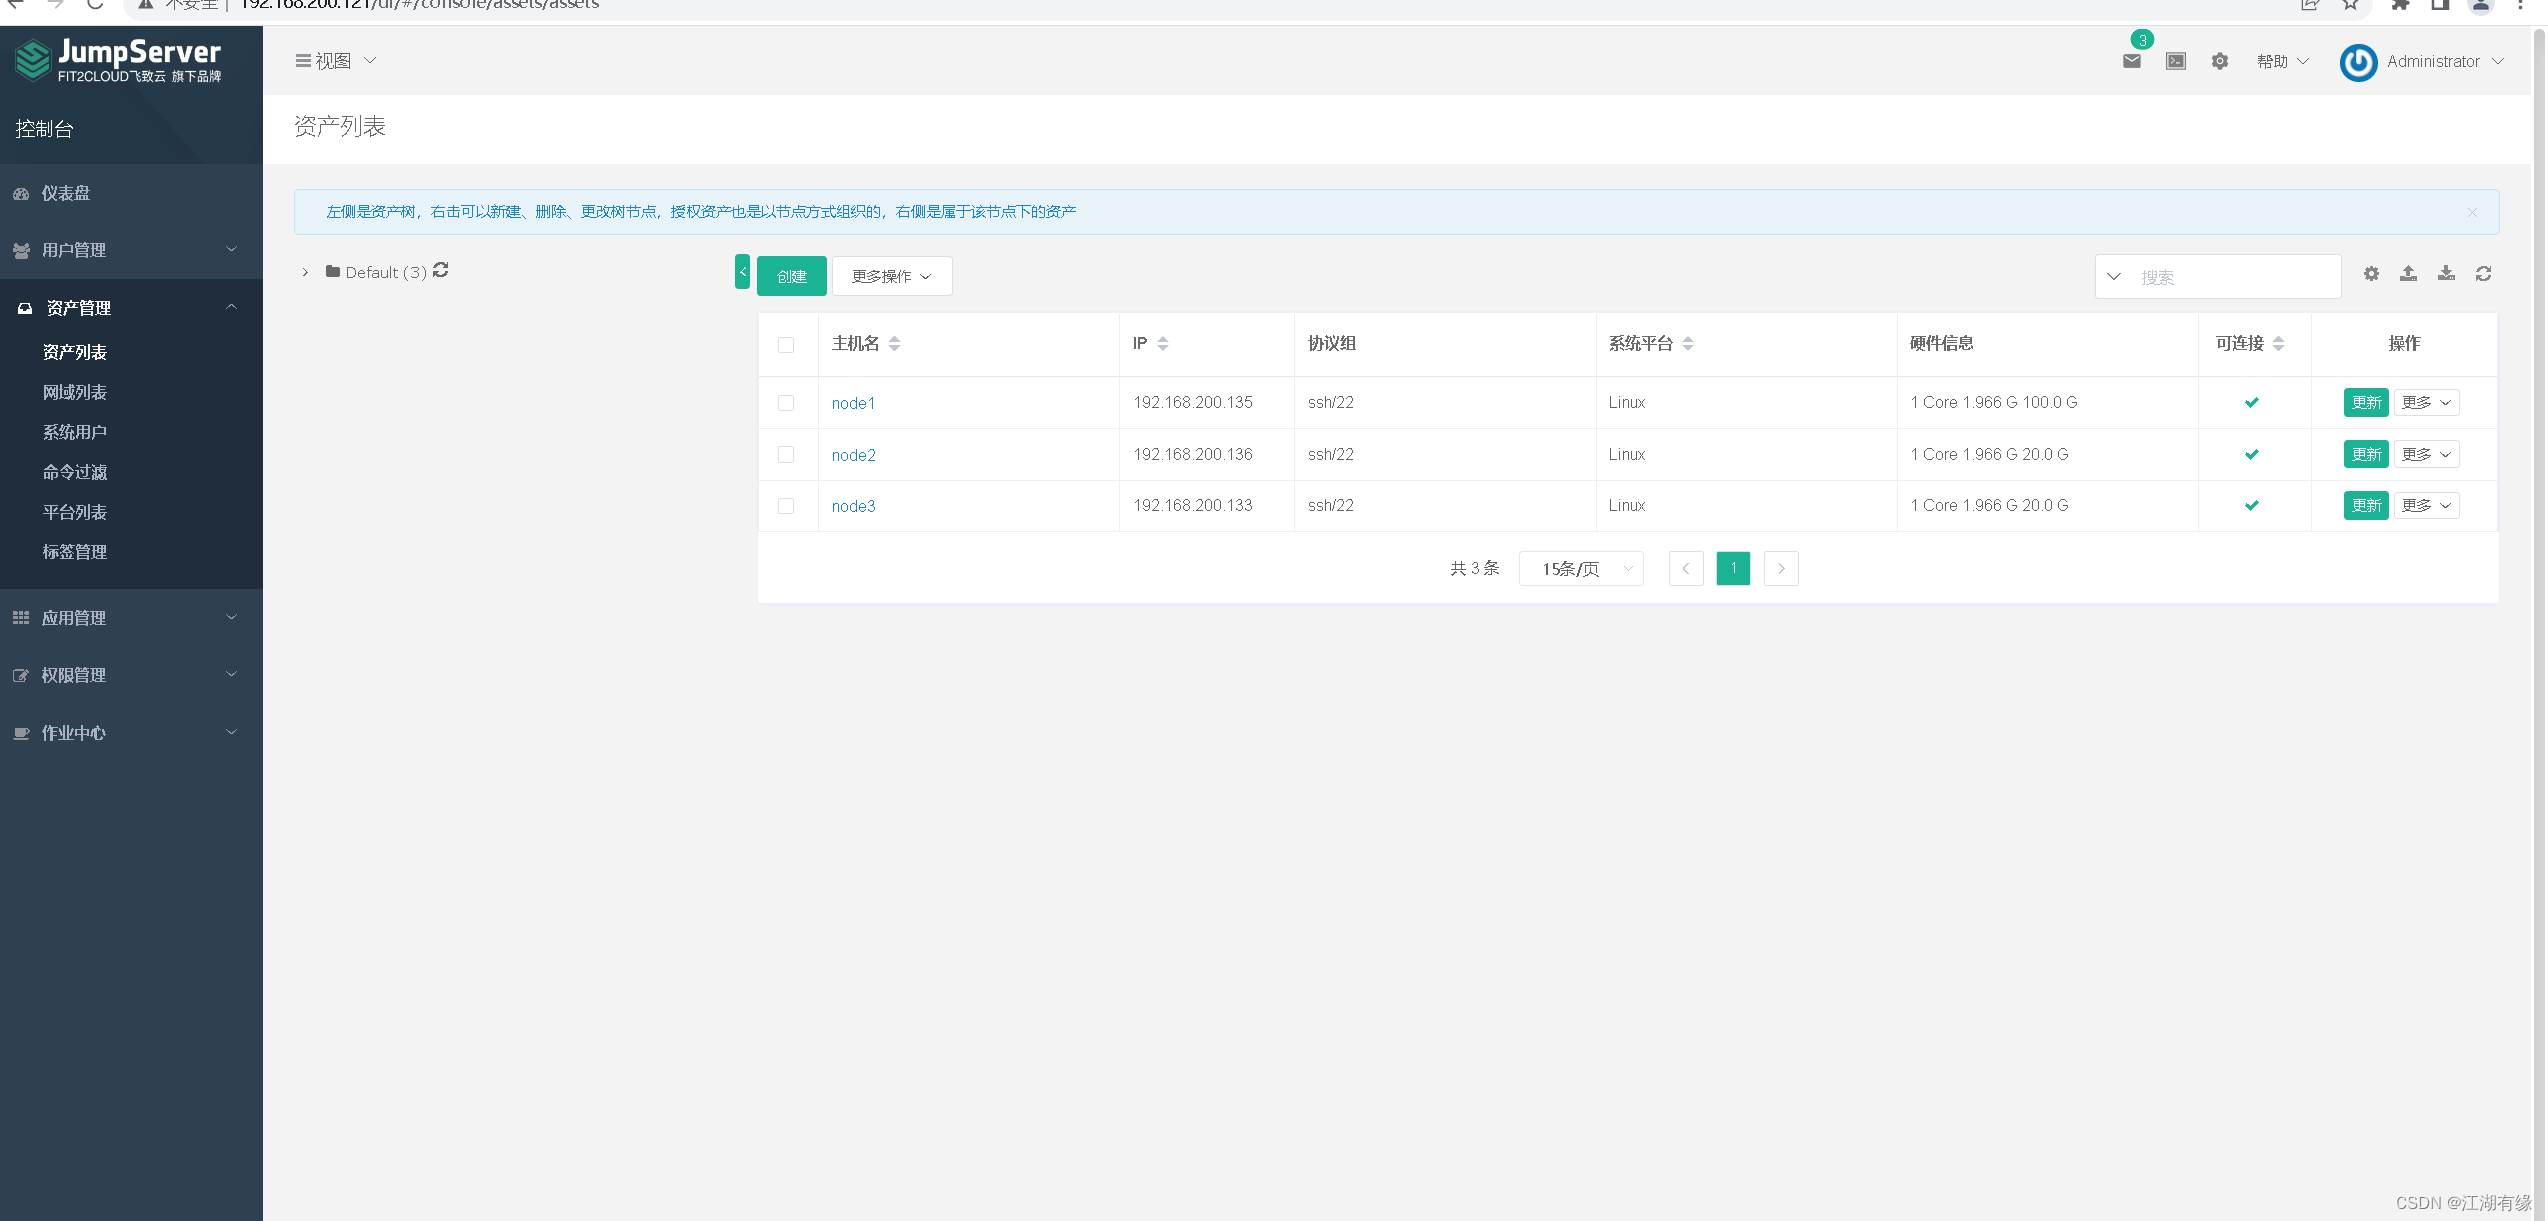Open 更多 dropdown for node1
2548x1221 pixels.
2426,402
